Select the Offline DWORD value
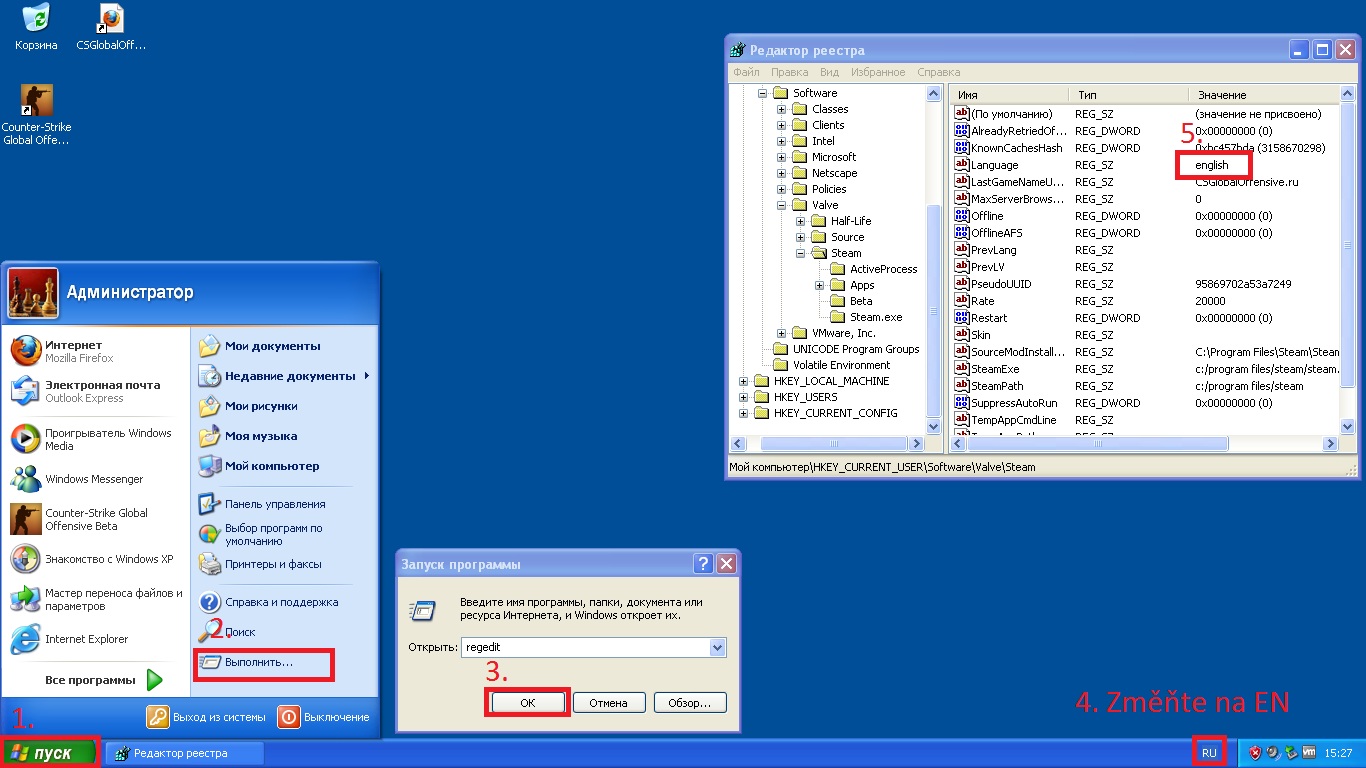Viewport: 1366px width, 768px height. [x=980, y=216]
